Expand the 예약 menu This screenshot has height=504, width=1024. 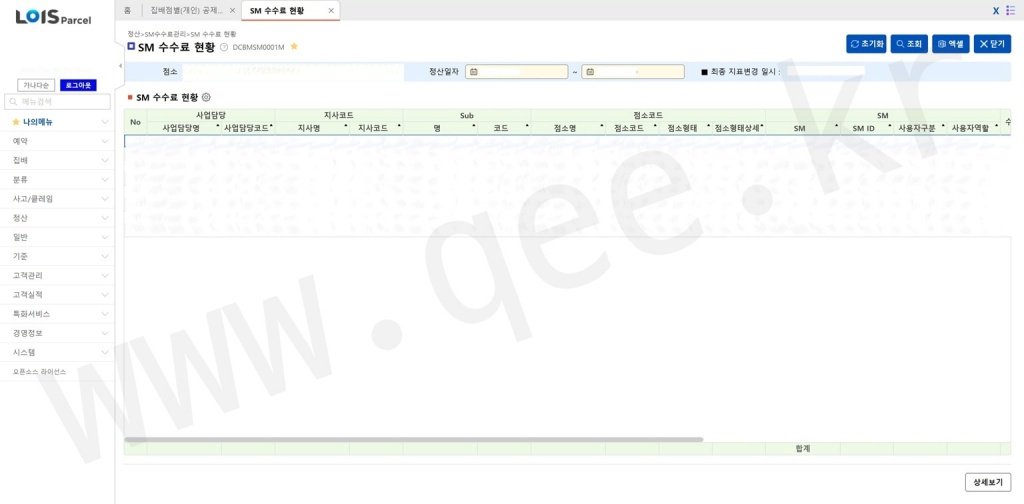click(x=57, y=141)
